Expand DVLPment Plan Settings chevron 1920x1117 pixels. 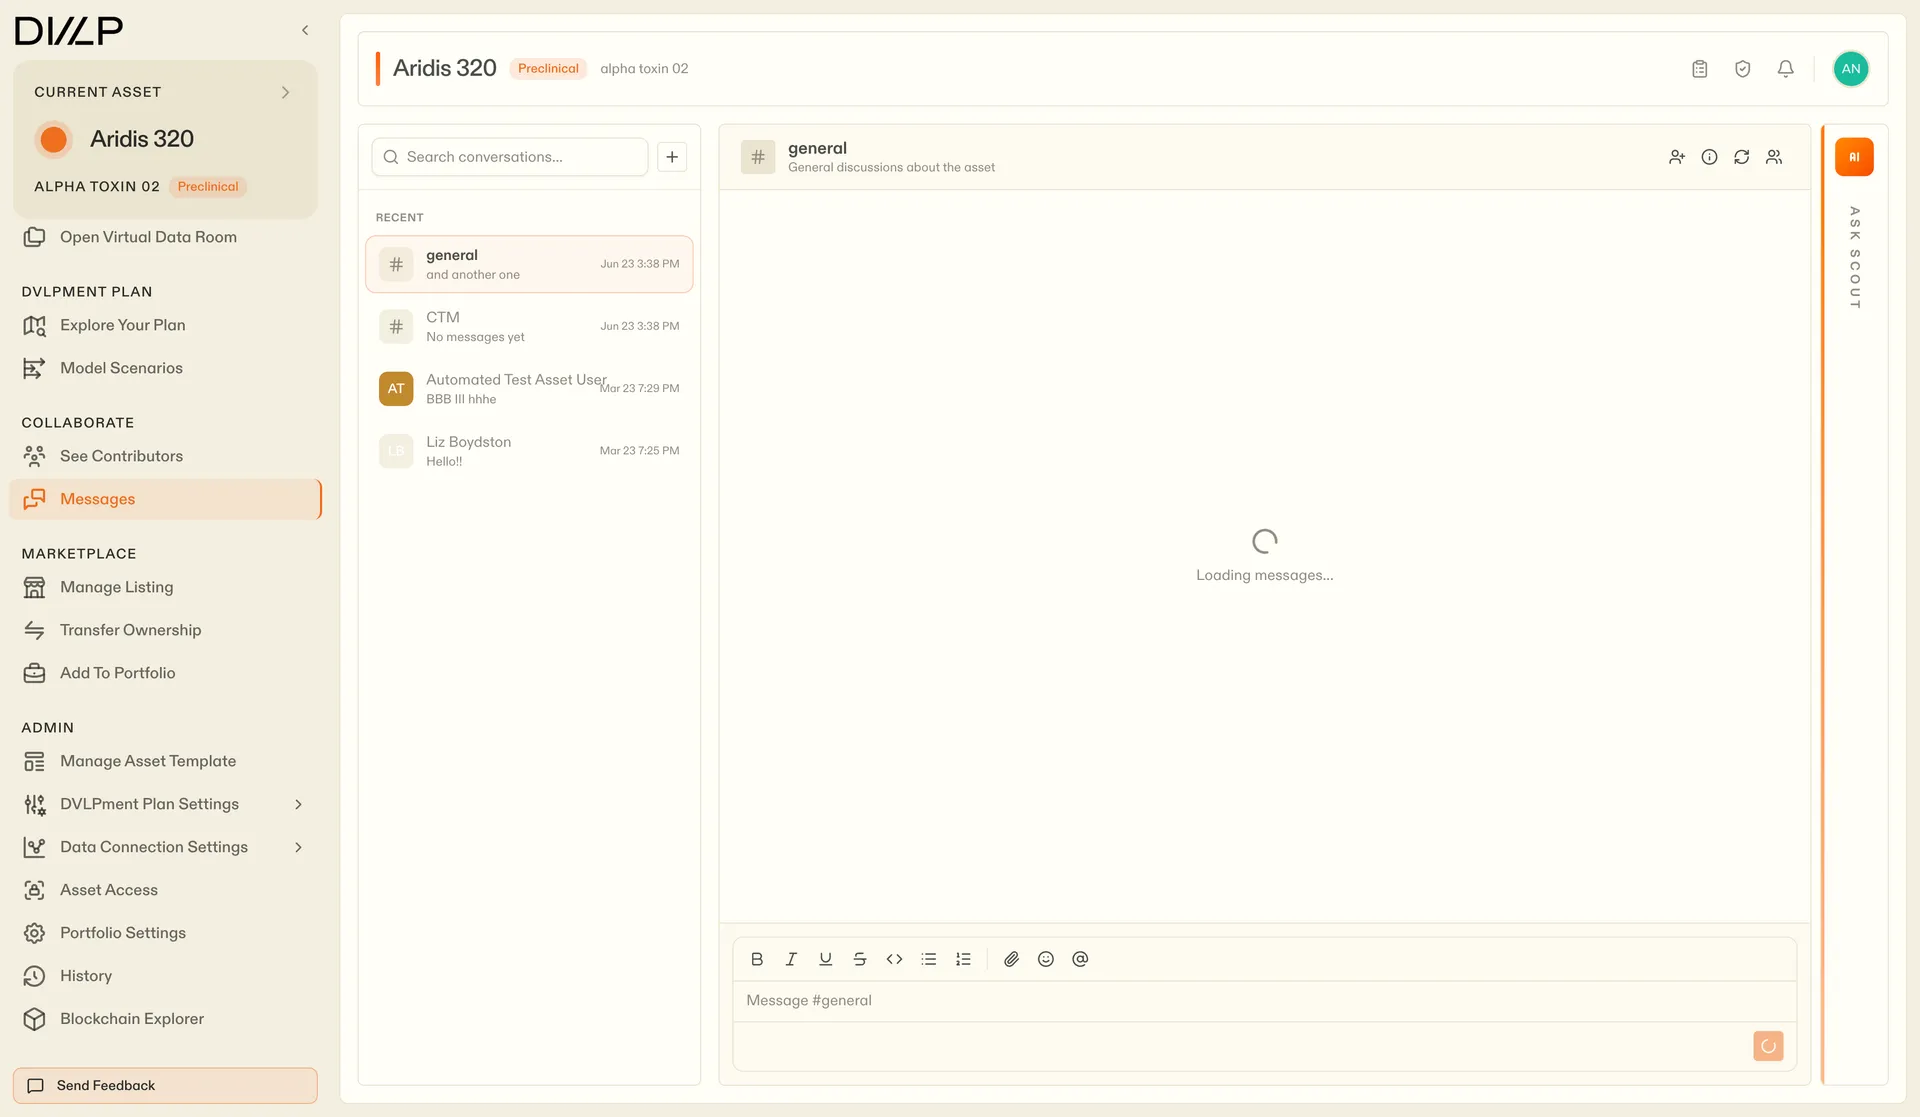pos(298,804)
